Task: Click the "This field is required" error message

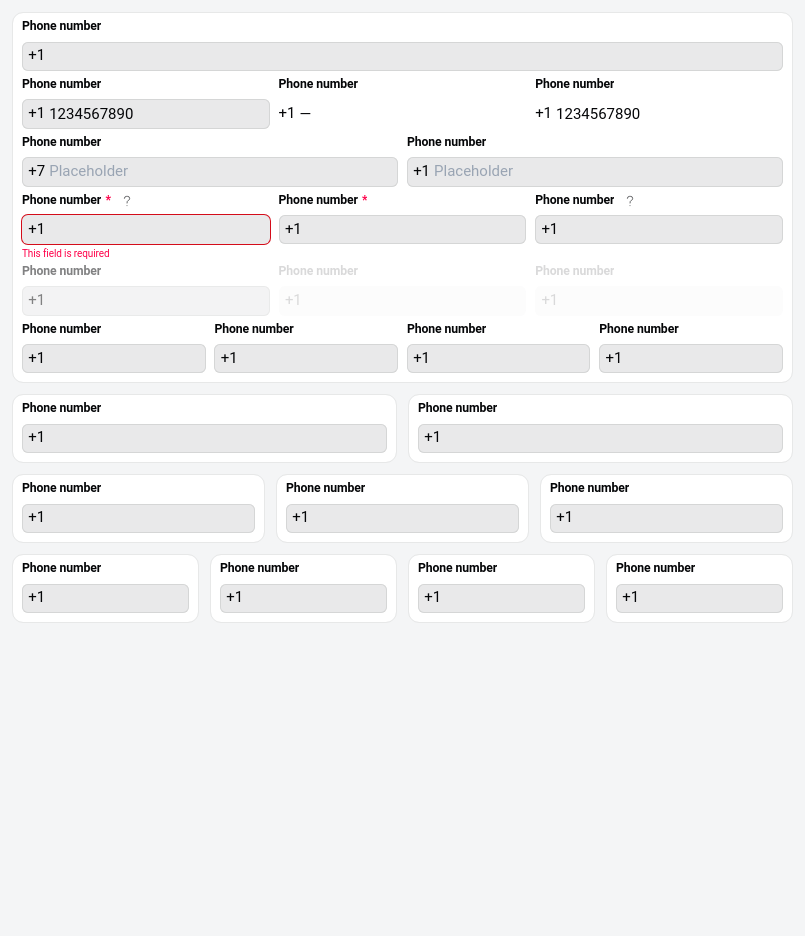Action: tap(66, 254)
